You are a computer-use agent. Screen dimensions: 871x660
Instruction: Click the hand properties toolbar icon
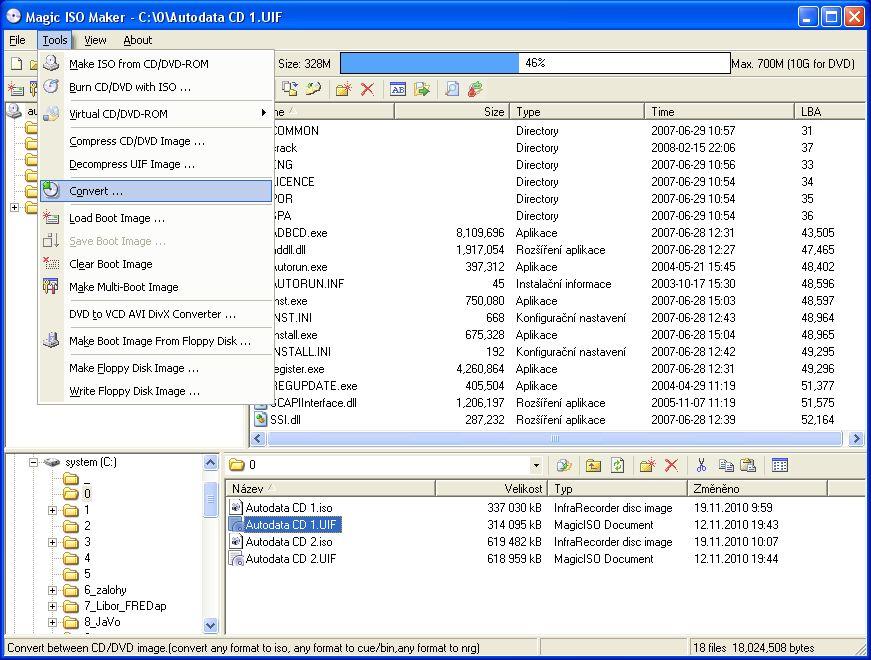(314, 89)
